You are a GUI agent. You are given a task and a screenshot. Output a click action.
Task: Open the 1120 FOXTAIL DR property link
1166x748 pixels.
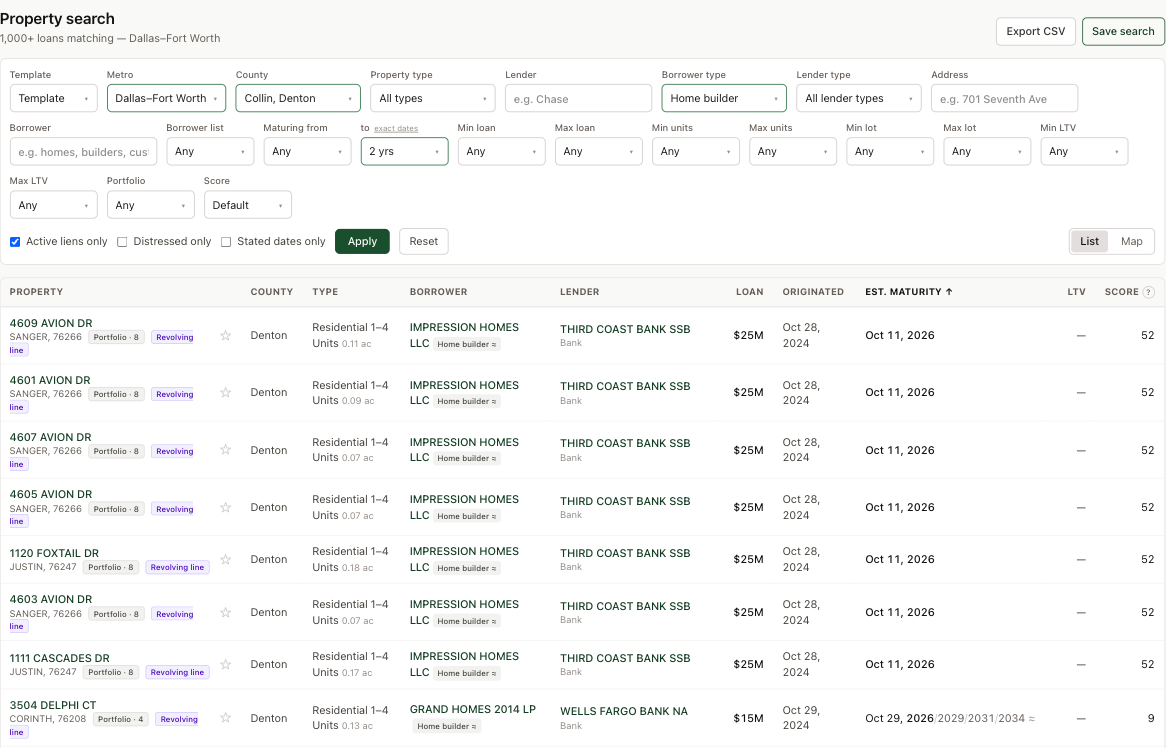[54, 553]
